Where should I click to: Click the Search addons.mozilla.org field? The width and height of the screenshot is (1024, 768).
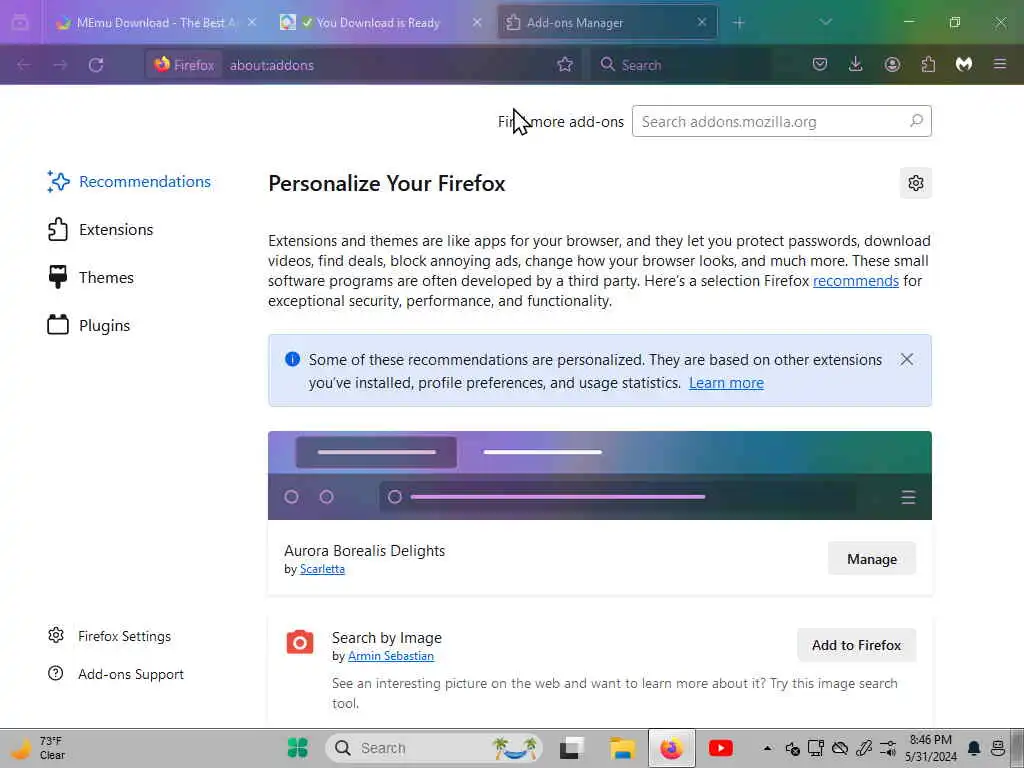781,121
